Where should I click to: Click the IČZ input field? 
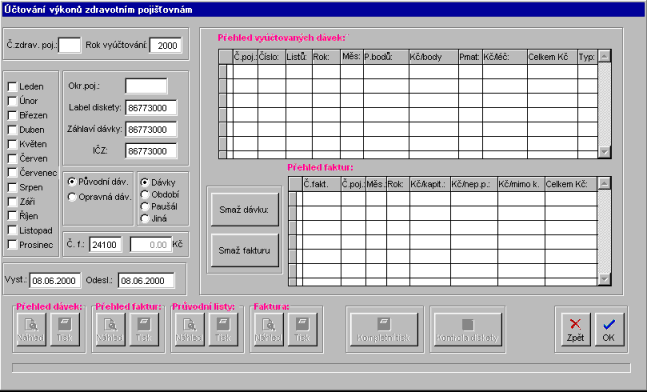tap(151, 151)
